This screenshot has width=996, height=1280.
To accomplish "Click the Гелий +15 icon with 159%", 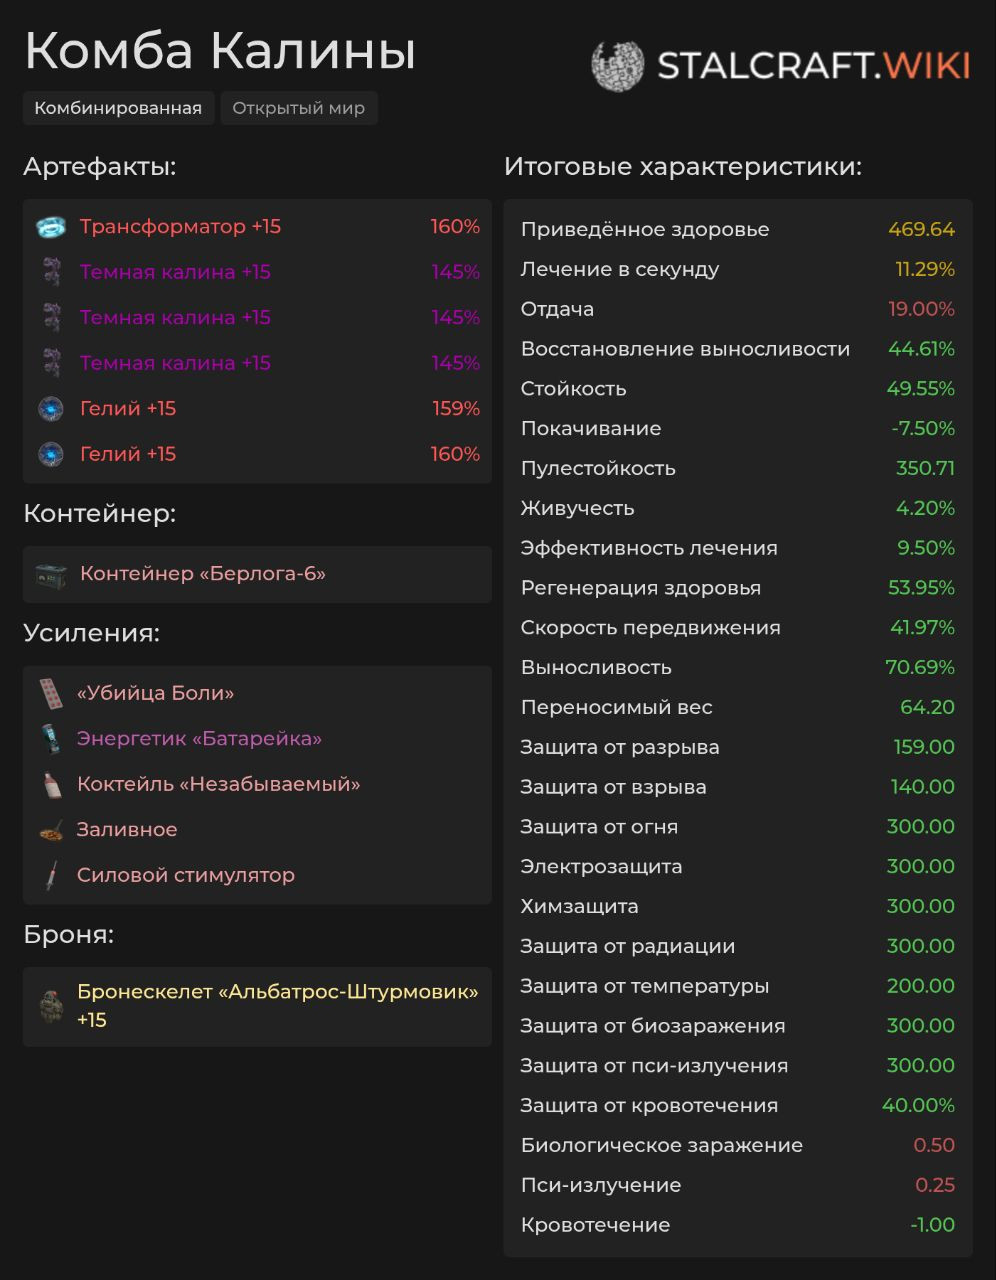I will (51, 408).
